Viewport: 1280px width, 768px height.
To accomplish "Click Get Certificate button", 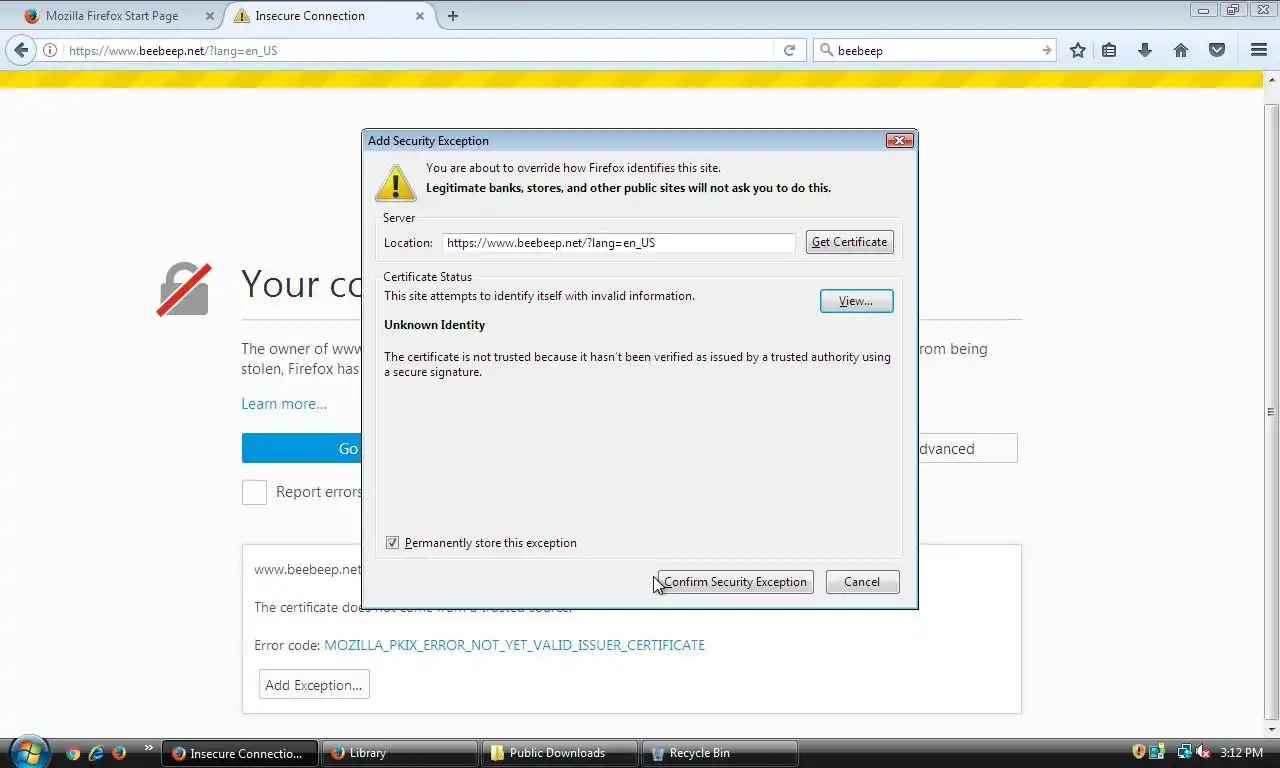I will pyautogui.click(x=849, y=242).
